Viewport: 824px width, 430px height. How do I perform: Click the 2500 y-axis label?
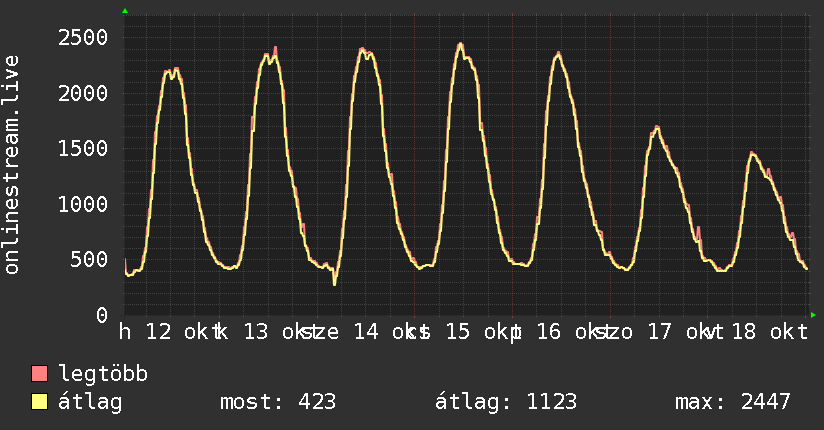tap(83, 38)
